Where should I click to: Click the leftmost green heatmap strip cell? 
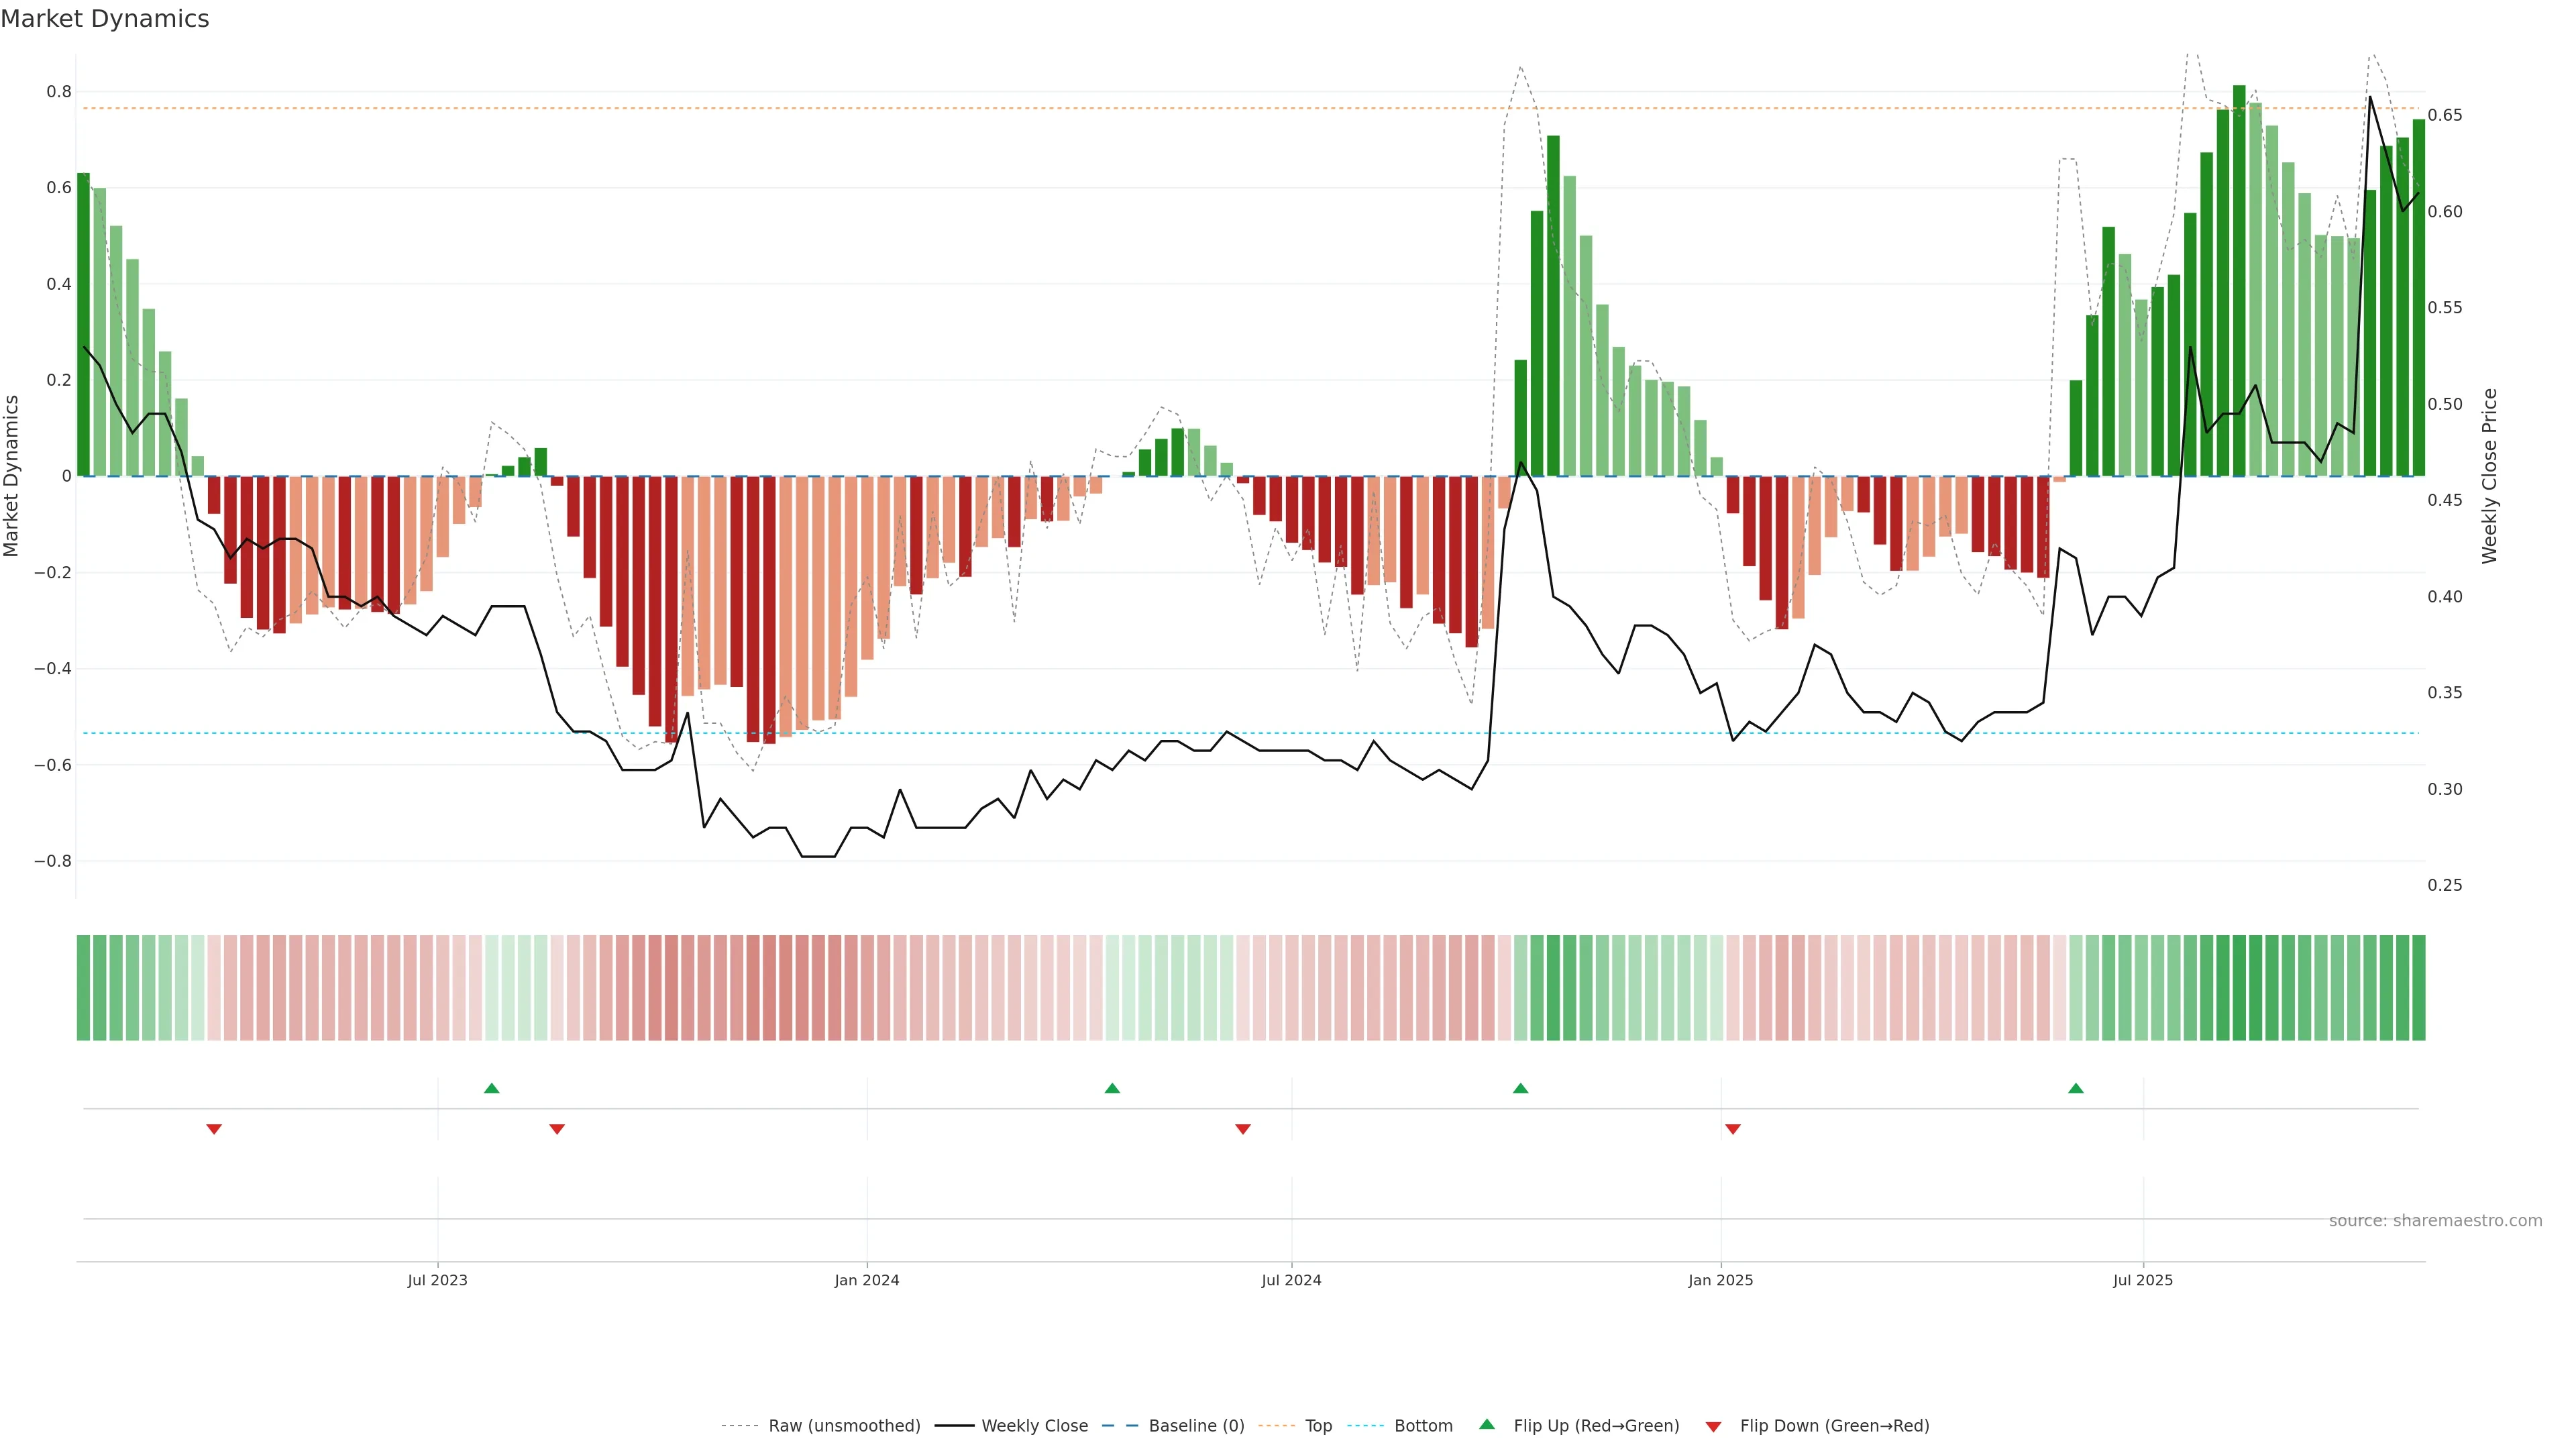(x=83, y=988)
